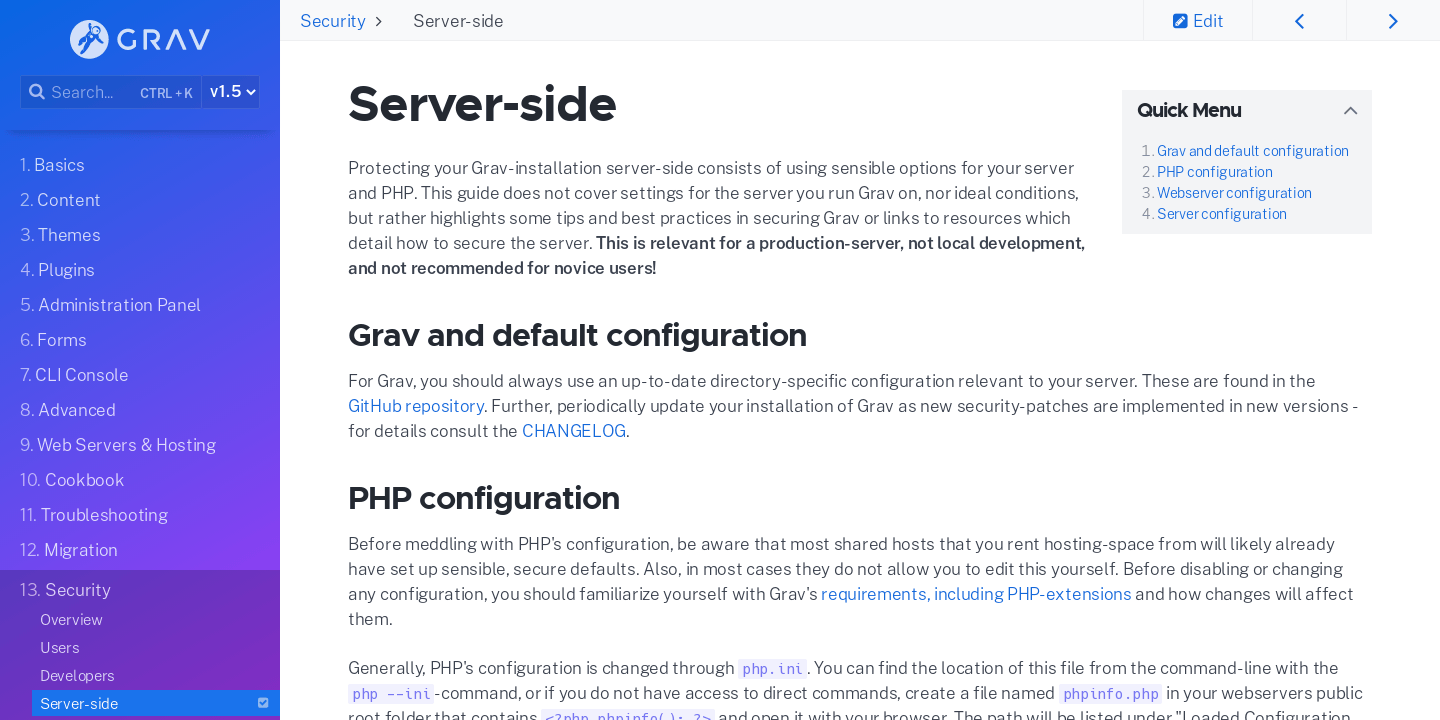This screenshot has width=1440, height=720.
Task: Select the Overview page
Action: coord(71,619)
